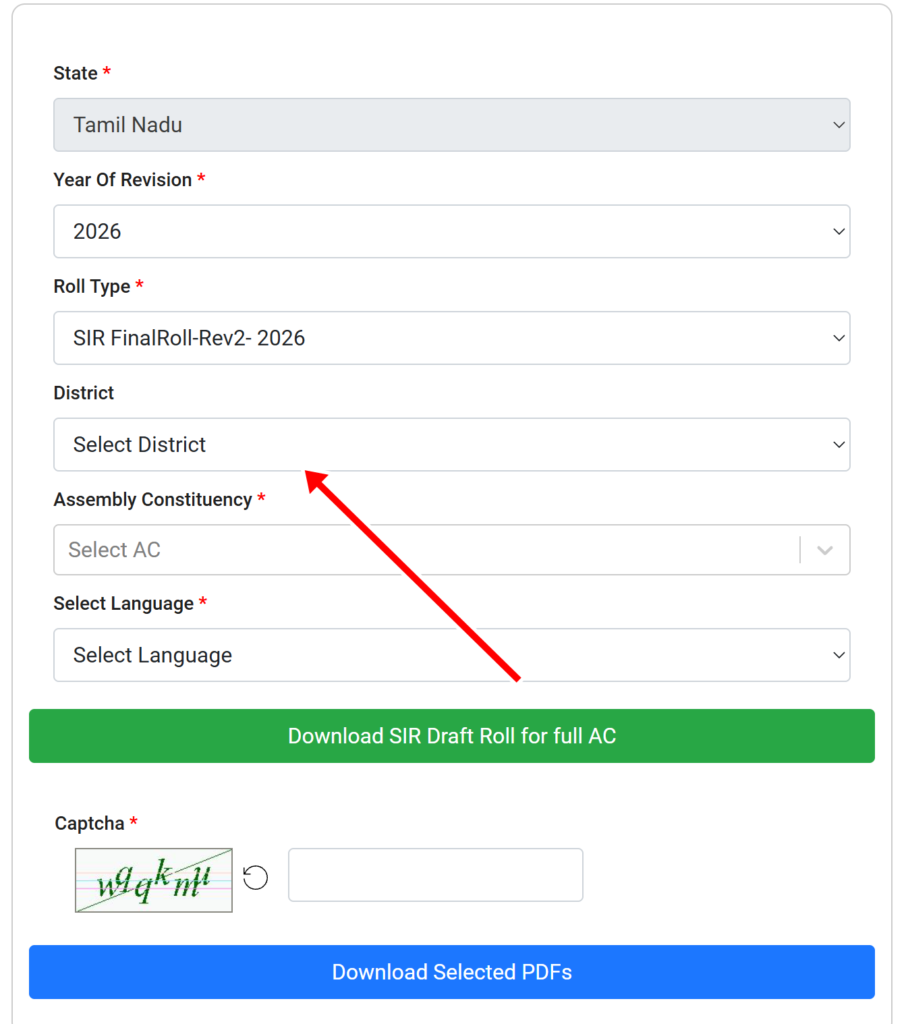Image resolution: width=906 pixels, height=1024 pixels.
Task: Click the Assembly Constituency label
Action: point(152,499)
